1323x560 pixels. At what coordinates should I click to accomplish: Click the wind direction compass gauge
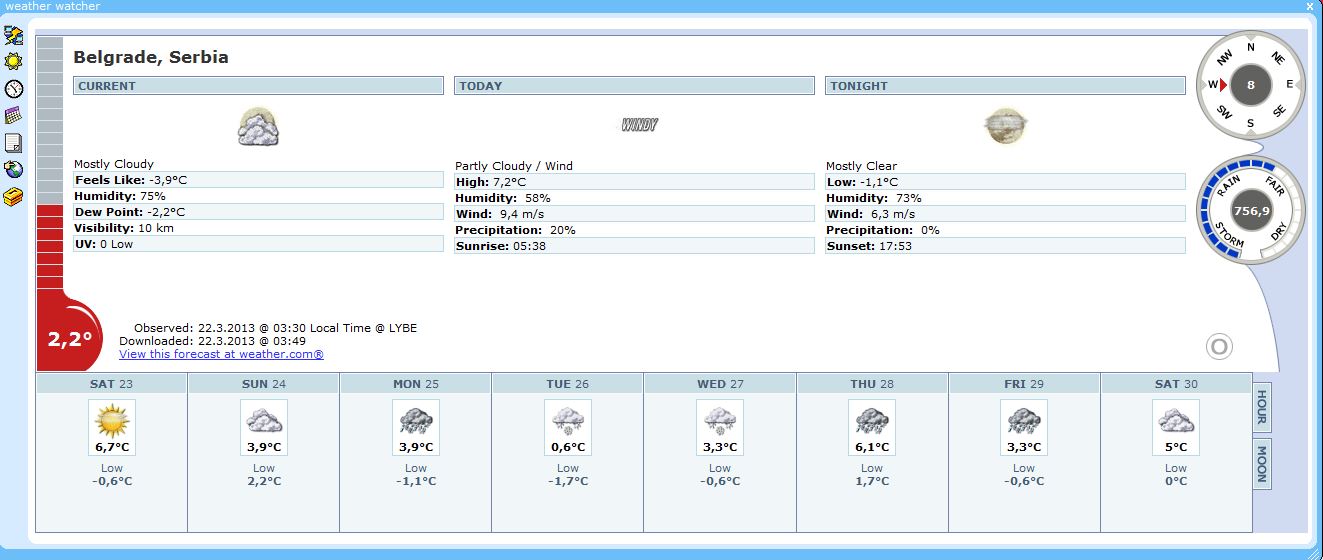pos(1250,85)
